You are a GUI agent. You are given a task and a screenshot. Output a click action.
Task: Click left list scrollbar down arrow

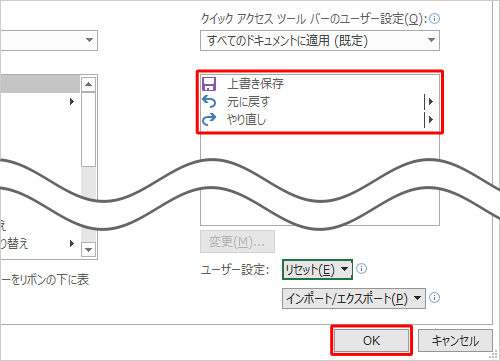pyautogui.click(x=88, y=249)
